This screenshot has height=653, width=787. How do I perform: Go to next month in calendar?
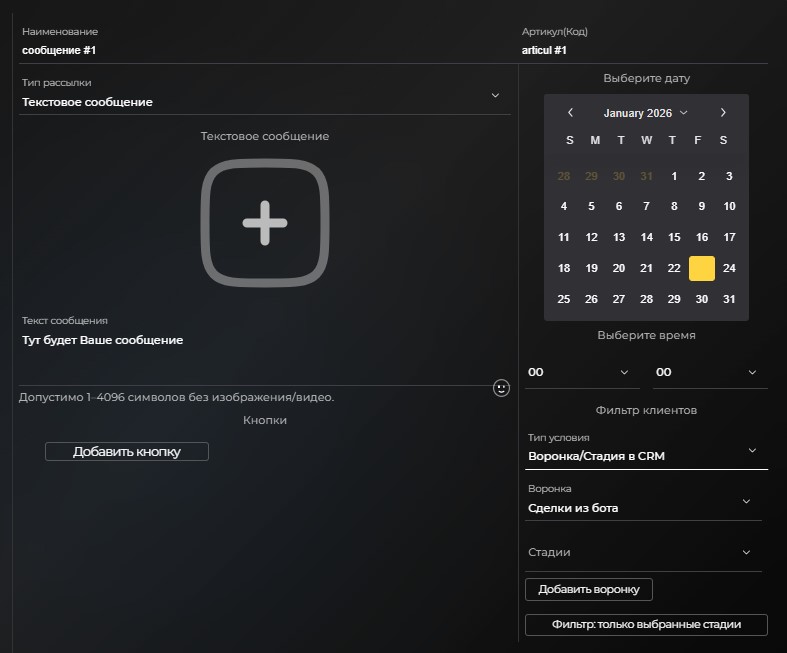point(723,113)
